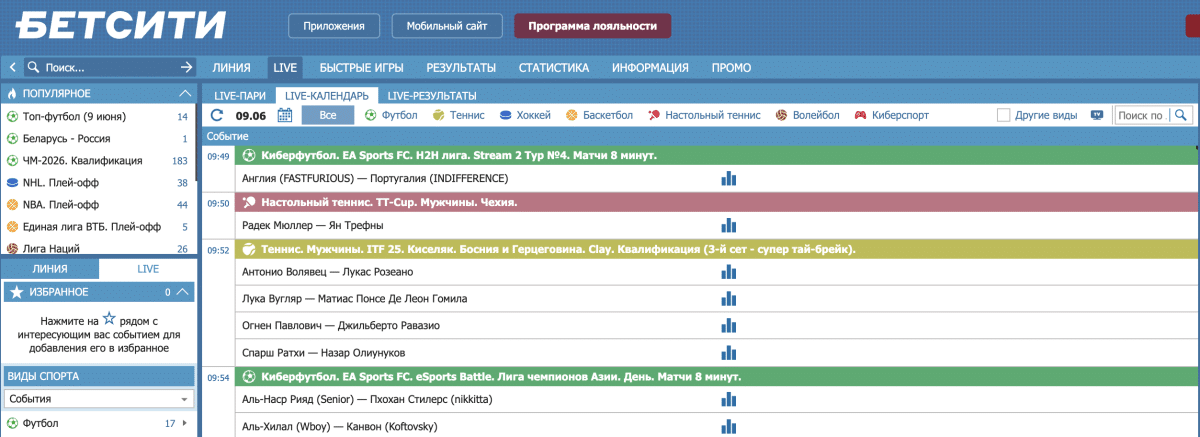1200x437 pixels.
Task: Click the sidebar search go arrow
Action: click(x=186, y=68)
